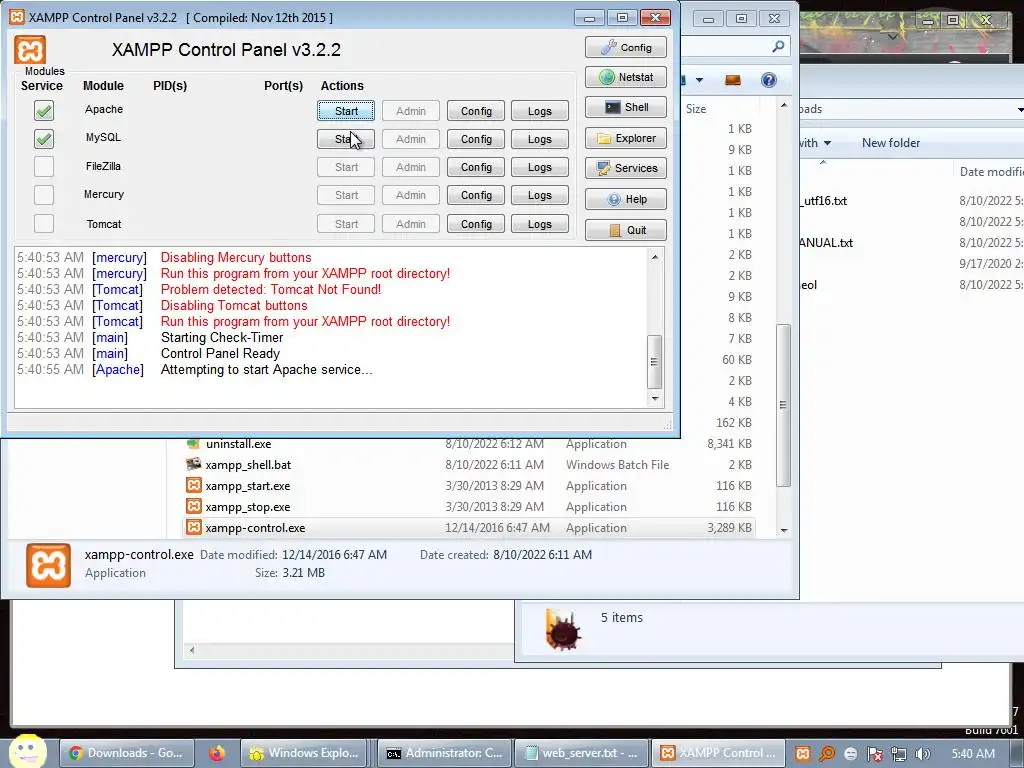Click the bug icon in the bottom details pane
1024x768 pixels.
[562, 630]
